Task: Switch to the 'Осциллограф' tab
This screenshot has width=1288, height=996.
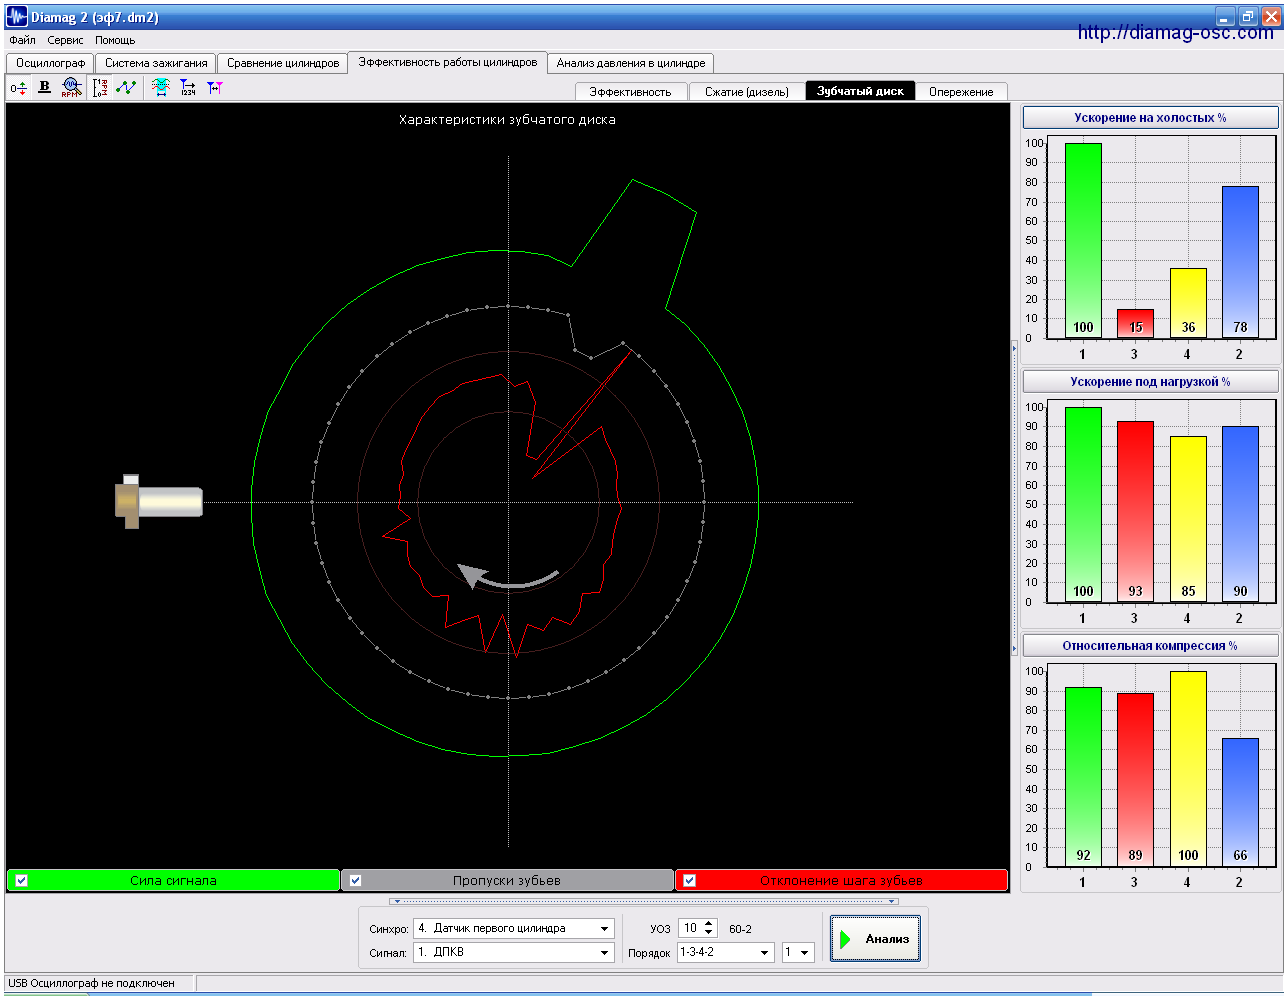Action: tap(50, 63)
